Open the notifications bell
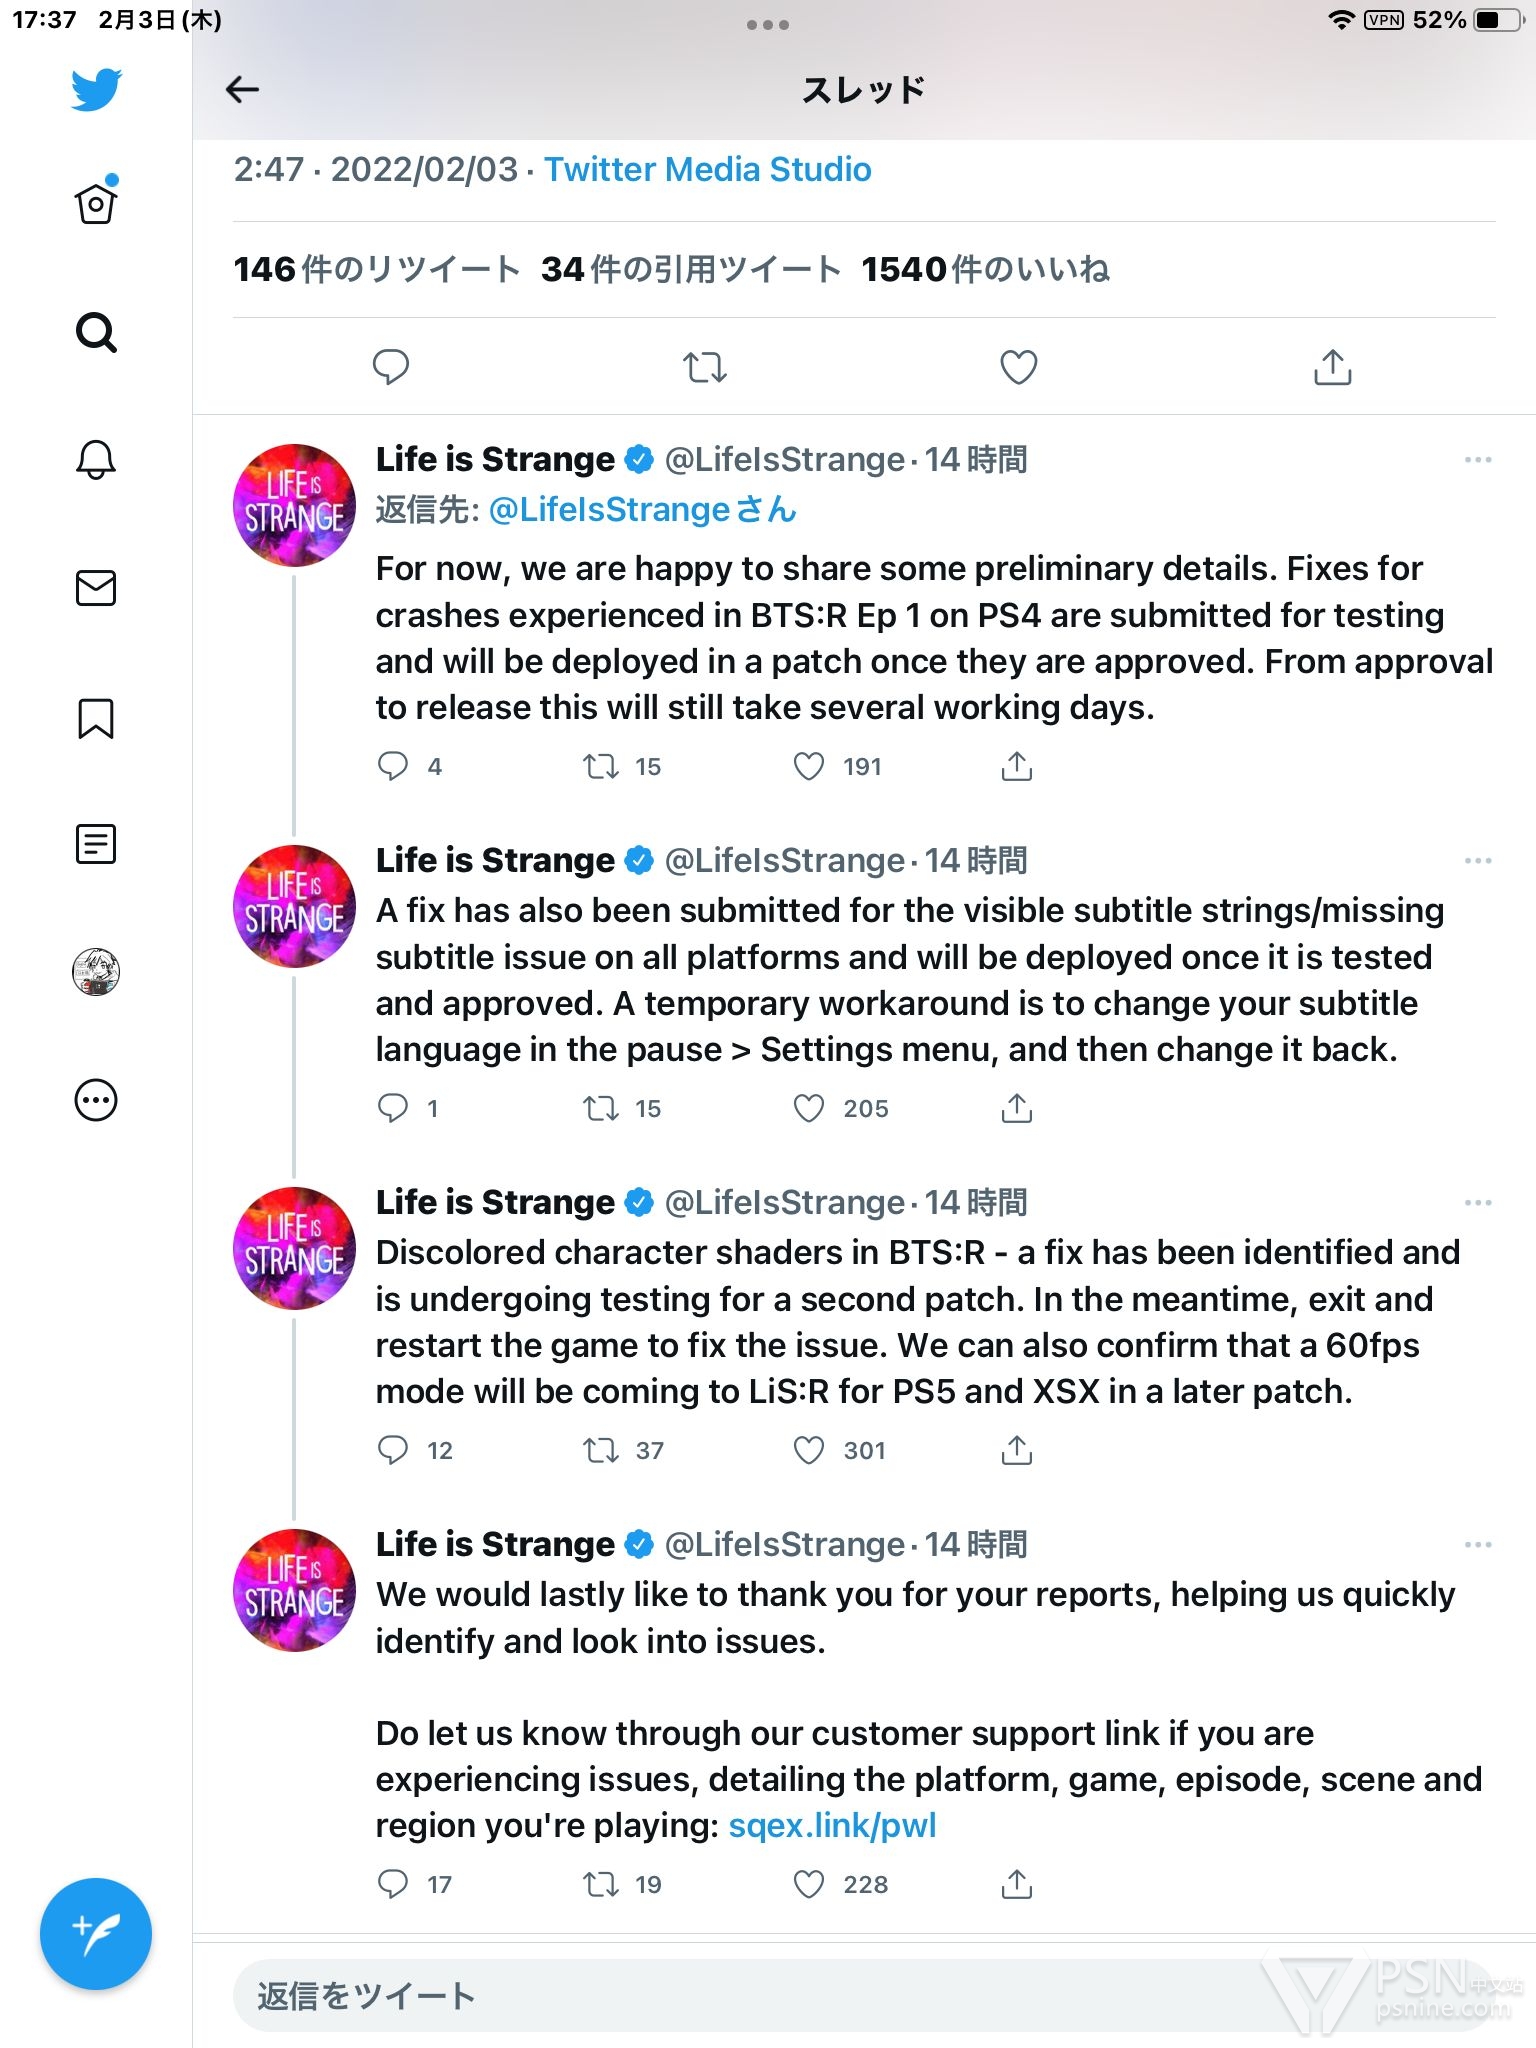1536x2048 pixels. pyautogui.click(x=96, y=459)
